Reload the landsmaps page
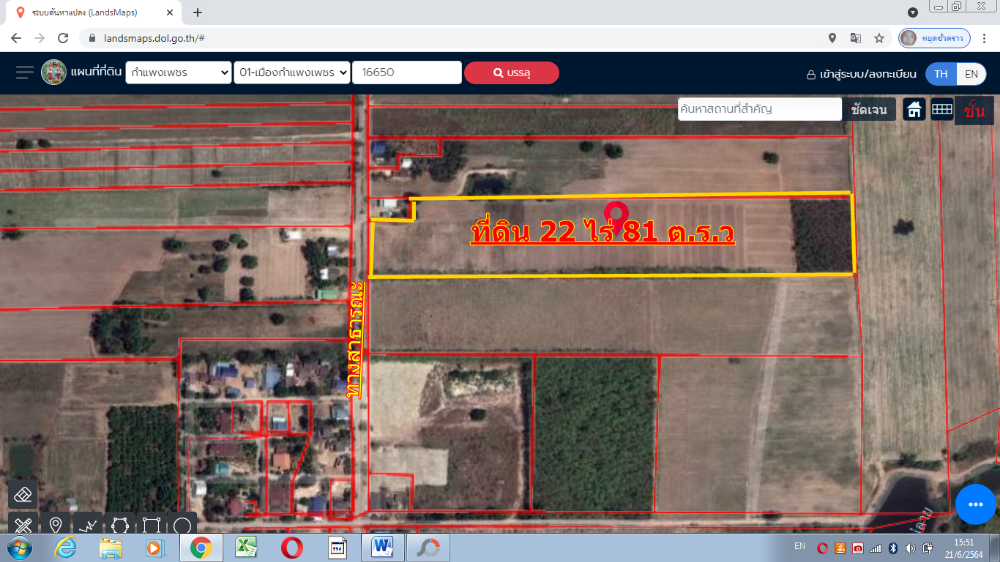This screenshot has height=562, width=1000. [x=62, y=38]
